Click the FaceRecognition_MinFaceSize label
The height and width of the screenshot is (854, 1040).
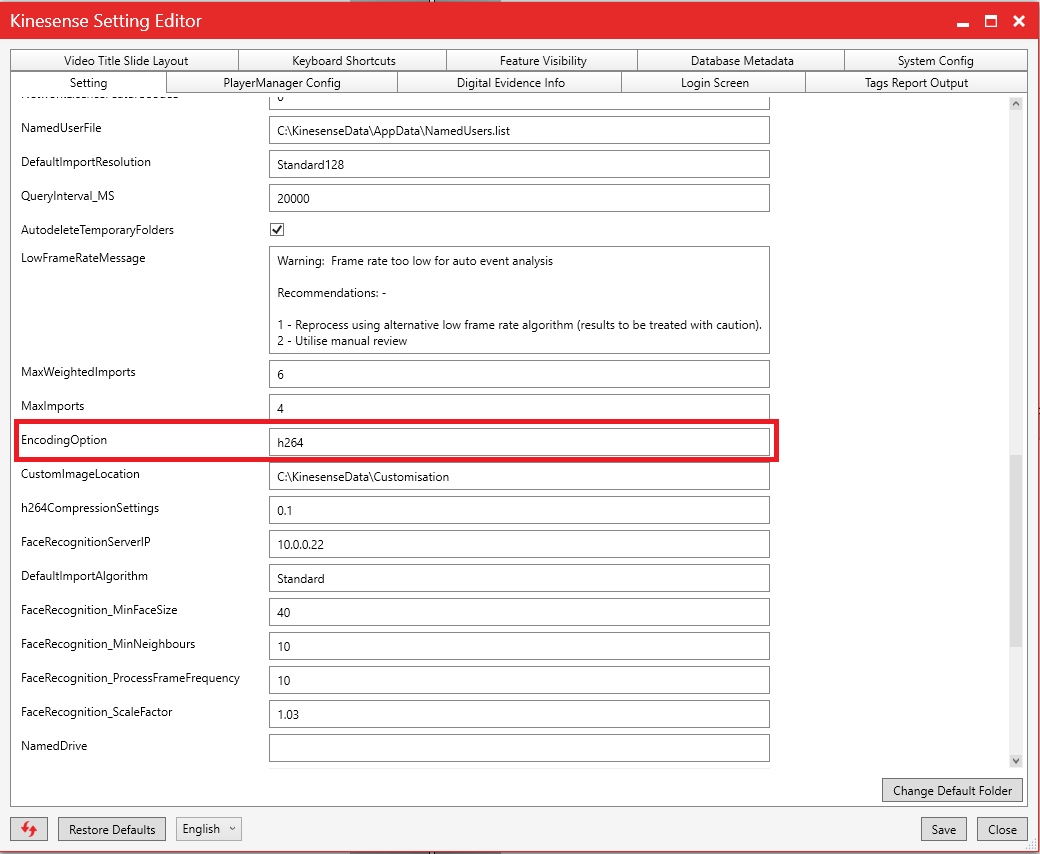coord(99,610)
